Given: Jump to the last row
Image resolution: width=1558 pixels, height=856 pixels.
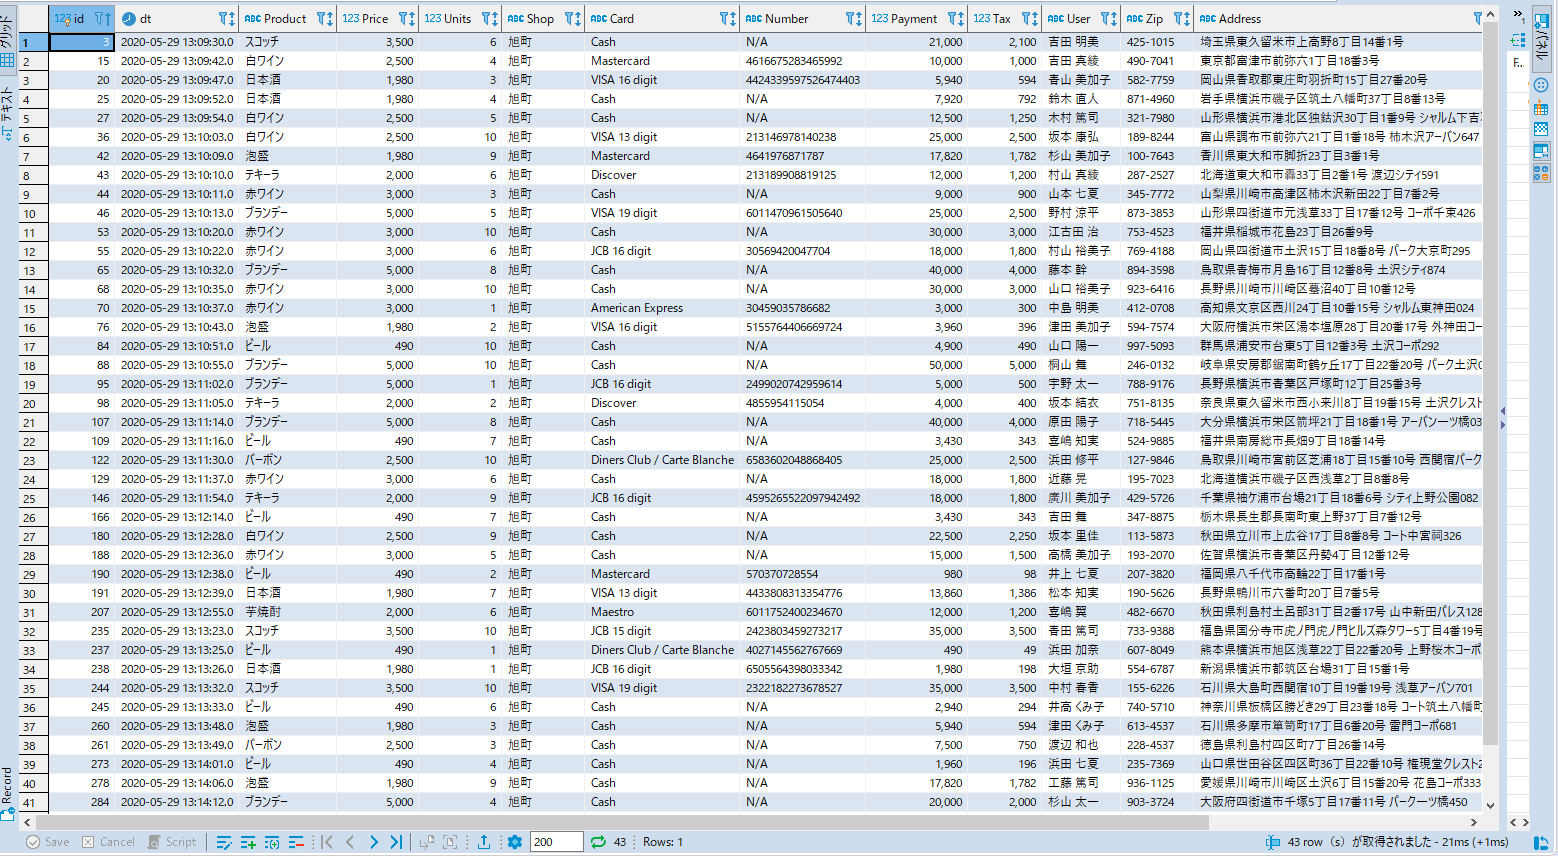Looking at the screenshot, I should point(396,842).
